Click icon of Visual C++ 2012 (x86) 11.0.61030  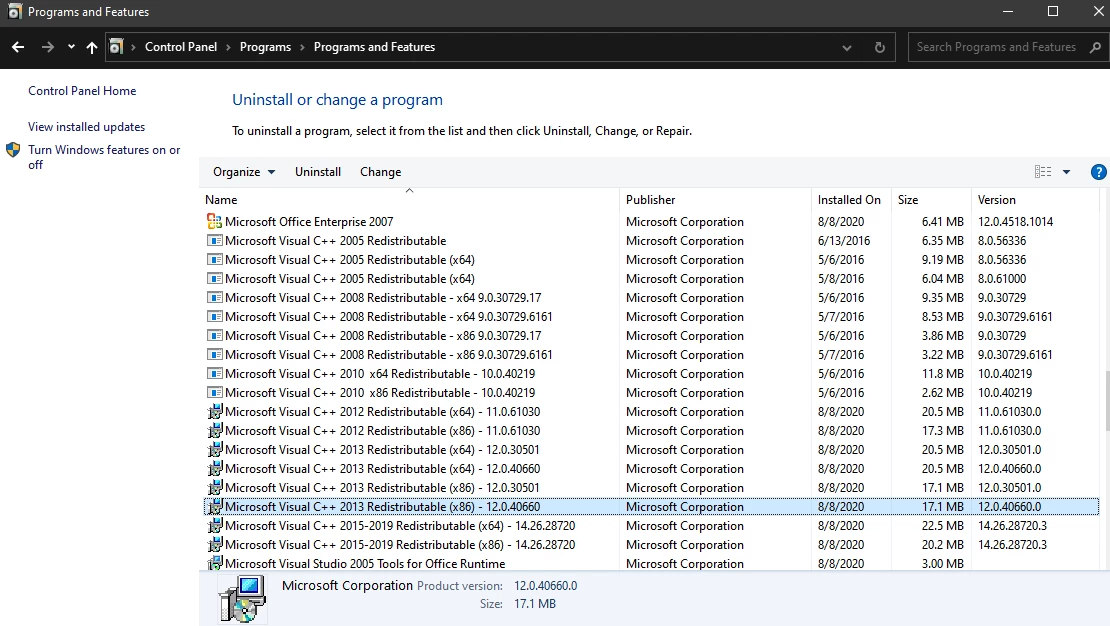coord(214,430)
